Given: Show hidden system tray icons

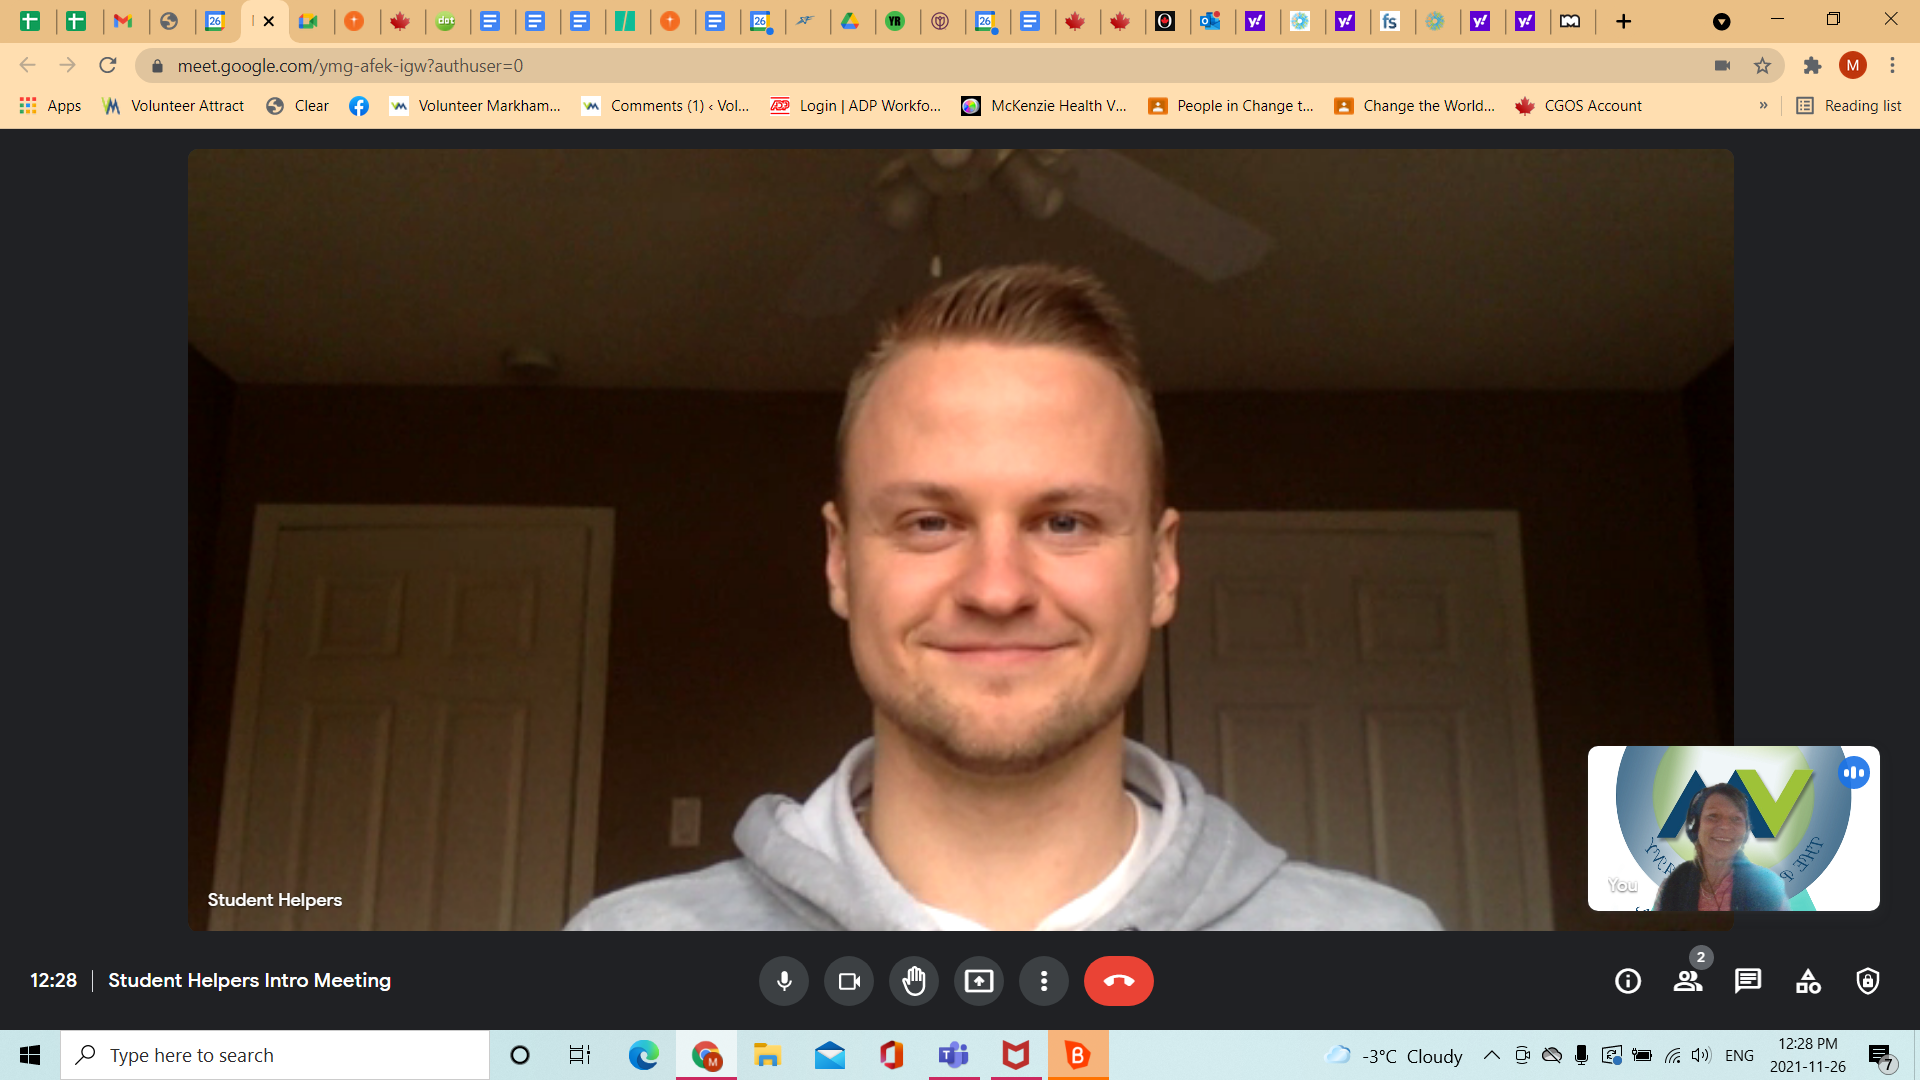Looking at the screenshot, I should 1491,1056.
